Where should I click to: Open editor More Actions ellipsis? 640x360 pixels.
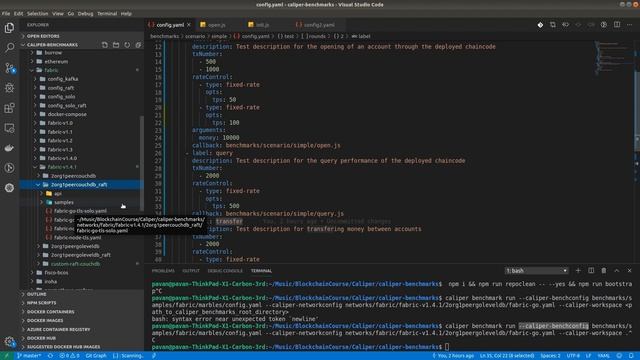[x=630, y=25]
